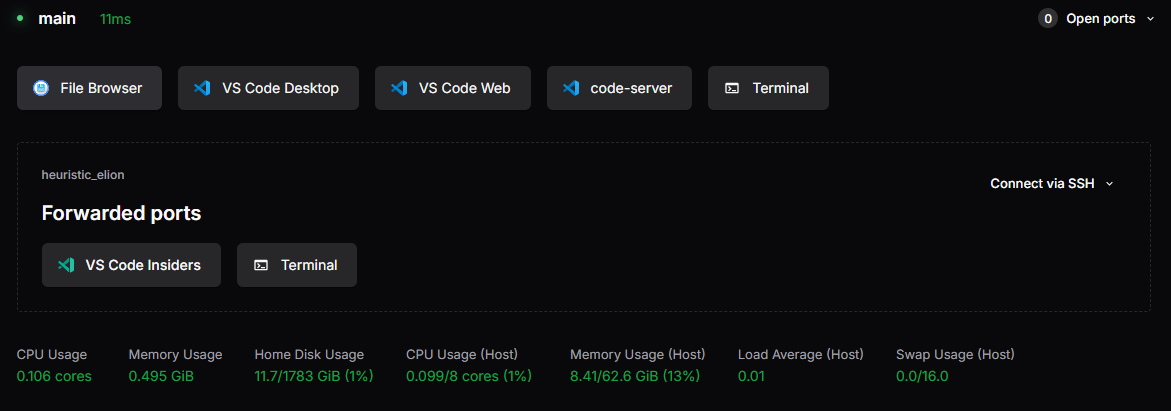
Task: Open the Terminal beside code-server
Action: [768, 88]
